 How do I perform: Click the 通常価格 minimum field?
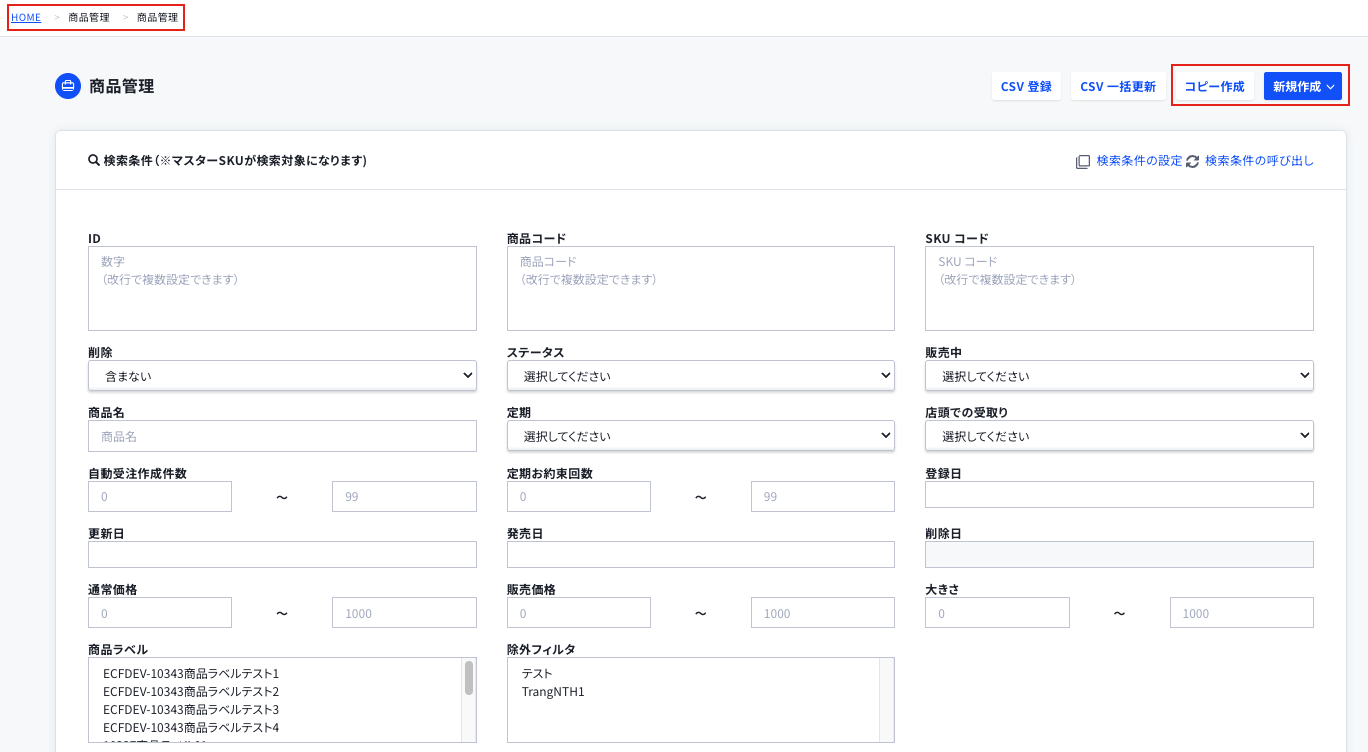click(x=160, y=613)
